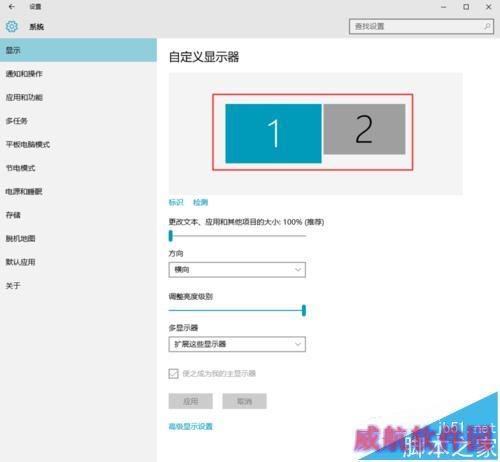Click the 标识 identify link

(x=176, y=202)
